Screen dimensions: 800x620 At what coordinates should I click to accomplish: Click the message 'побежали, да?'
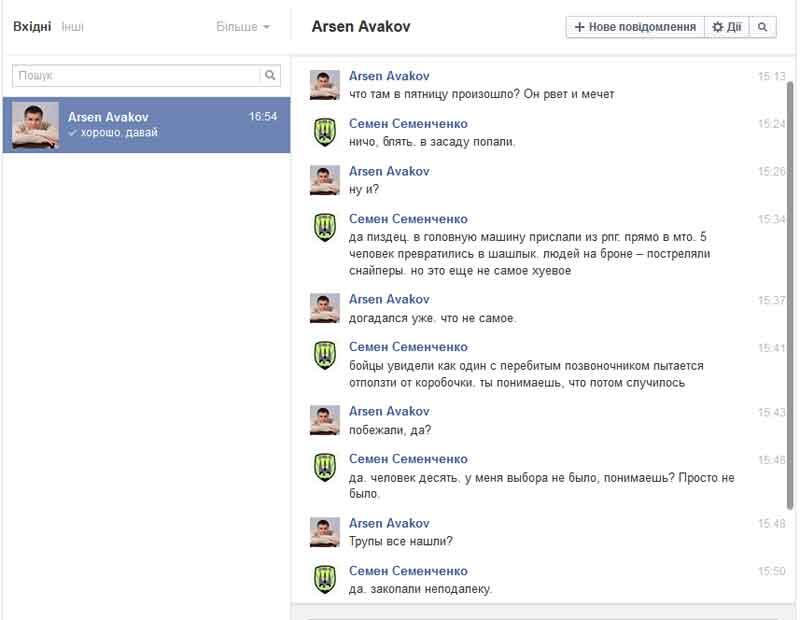[390, 430]
